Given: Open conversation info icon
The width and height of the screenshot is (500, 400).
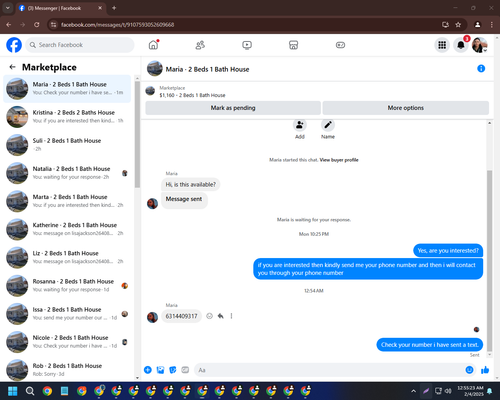Looking at the screenshot, I should 481,68.
